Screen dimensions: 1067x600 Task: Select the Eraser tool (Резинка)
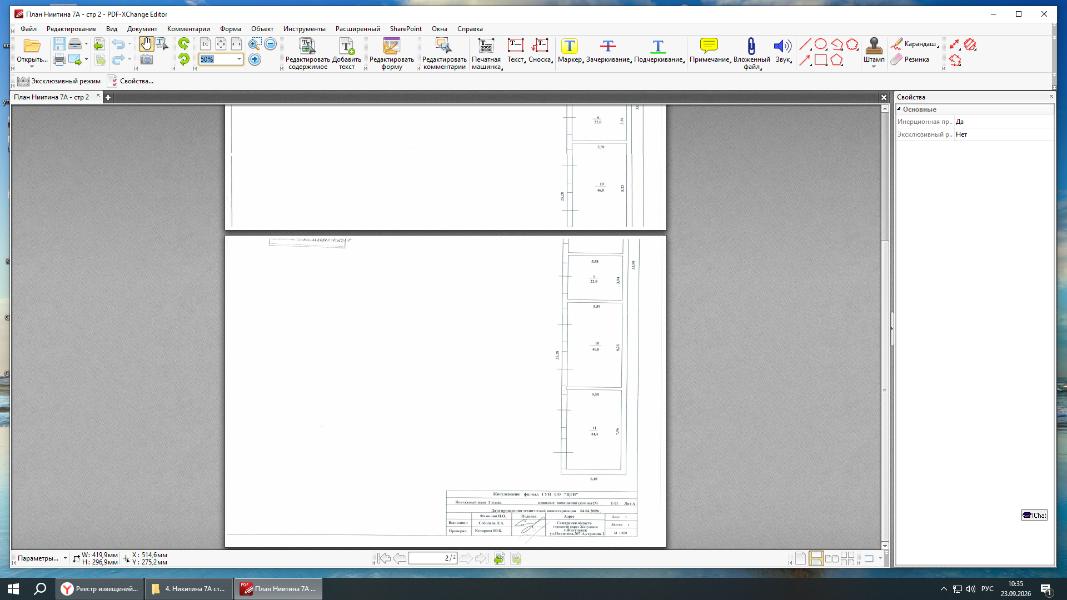tap(909, 60)
